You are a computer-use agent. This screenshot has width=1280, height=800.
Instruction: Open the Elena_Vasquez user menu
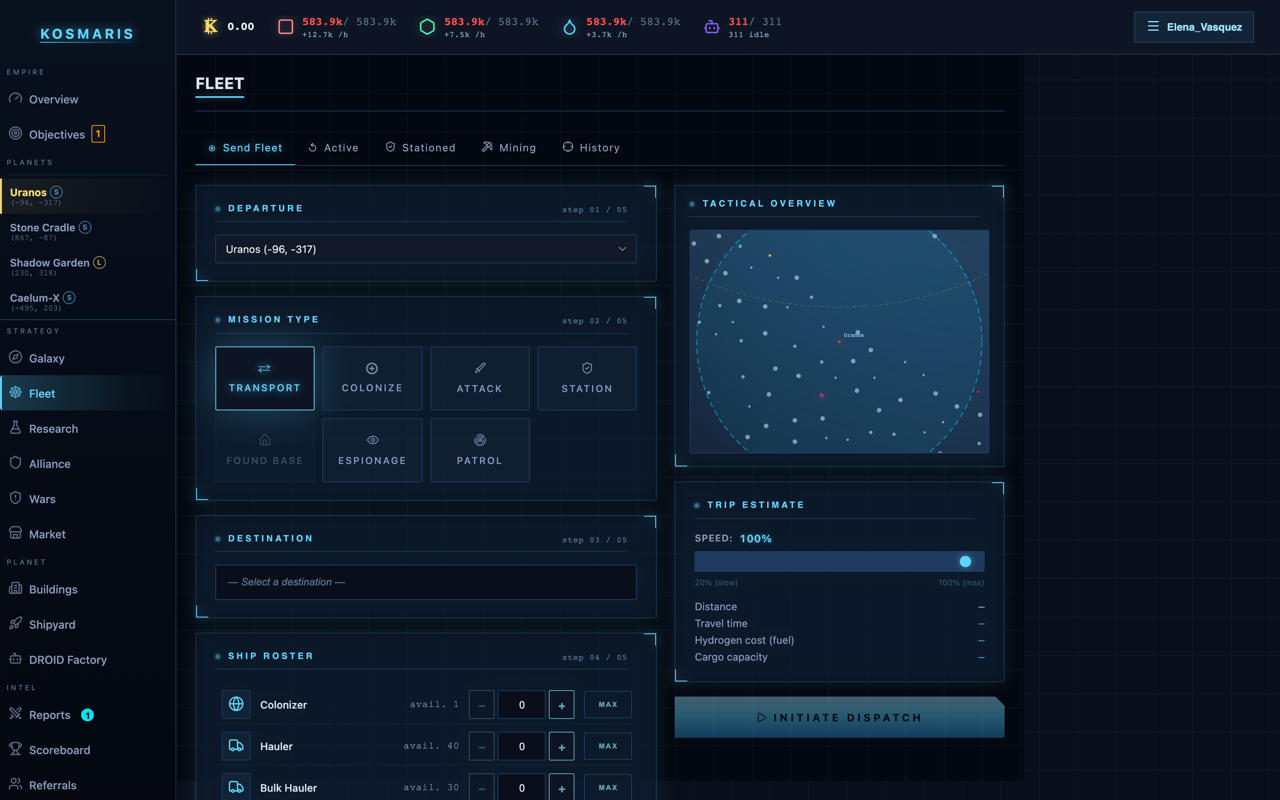1194,27
